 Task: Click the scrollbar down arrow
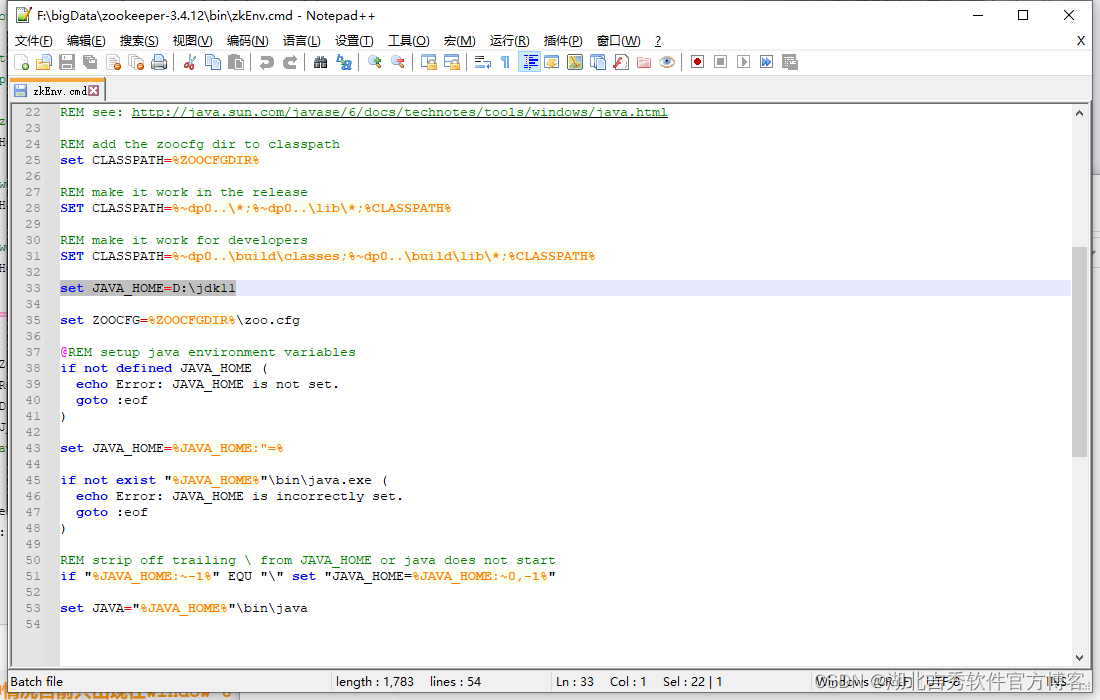click(x=1079, y=657)
